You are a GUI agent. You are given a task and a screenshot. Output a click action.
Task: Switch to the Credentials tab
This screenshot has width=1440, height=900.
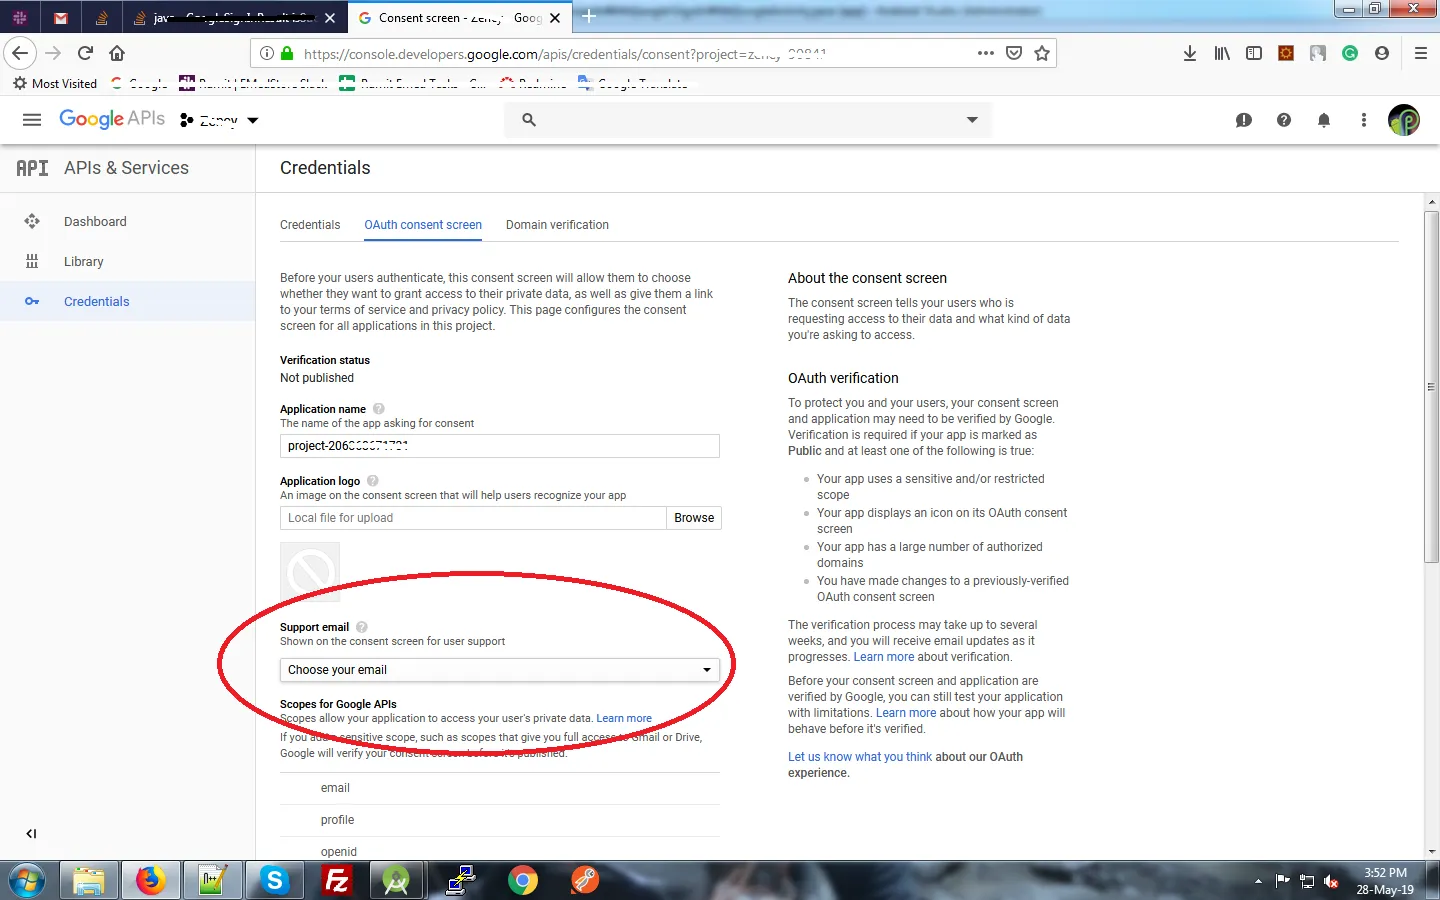[310, 225]
